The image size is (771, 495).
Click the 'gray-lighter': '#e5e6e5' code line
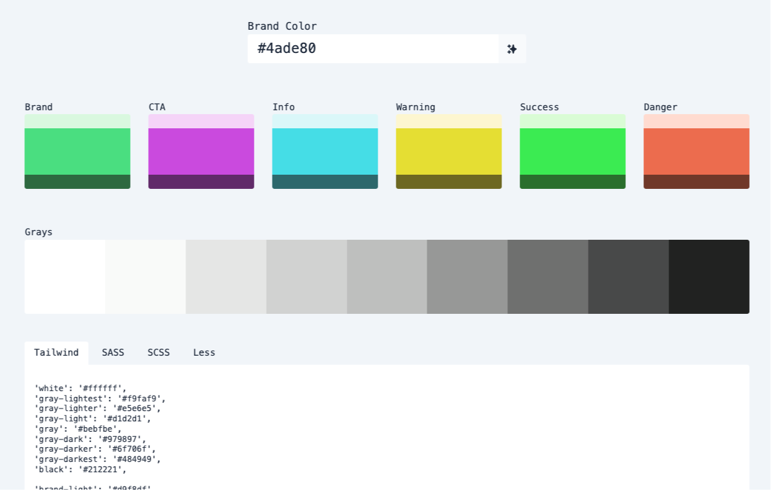point(97,408)
